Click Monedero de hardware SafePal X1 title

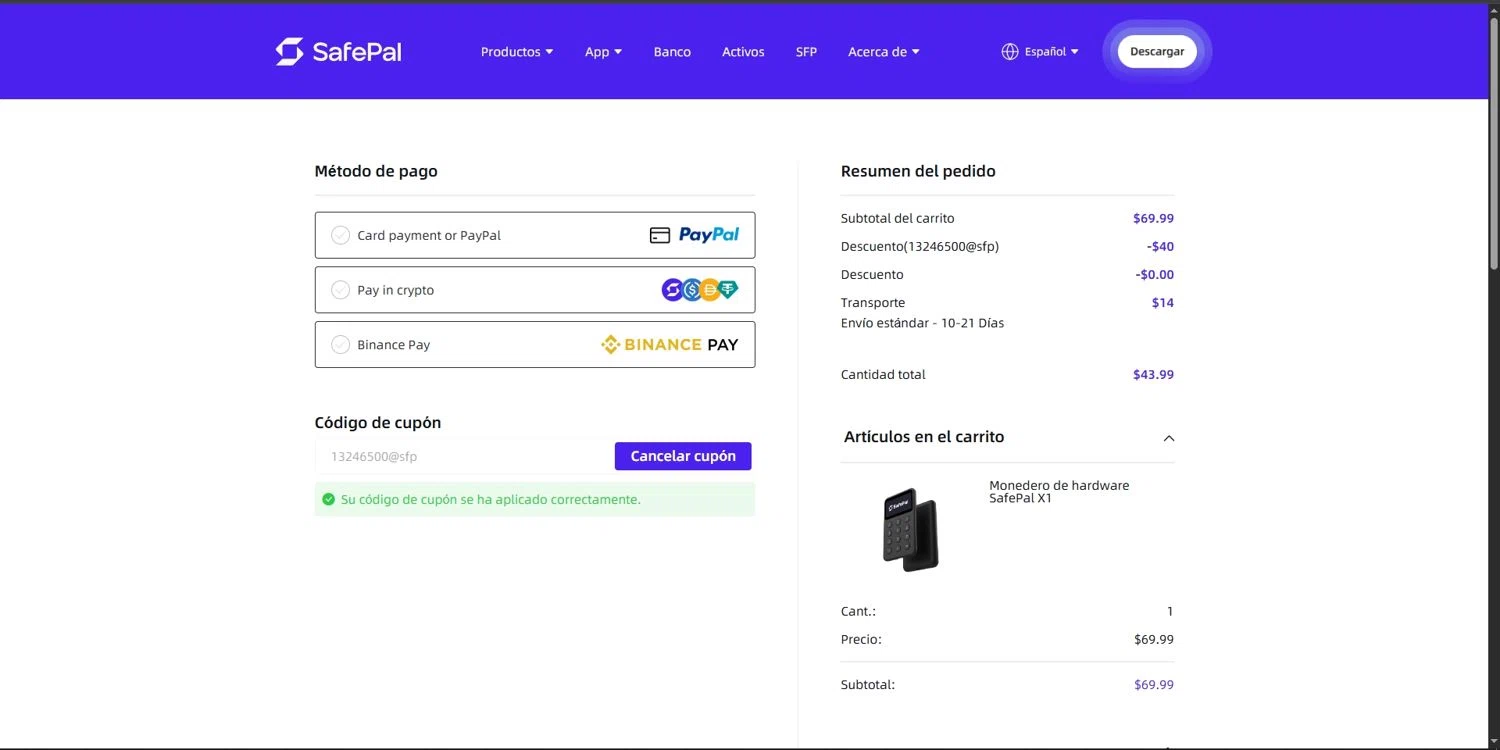(x=1059, y=492)
